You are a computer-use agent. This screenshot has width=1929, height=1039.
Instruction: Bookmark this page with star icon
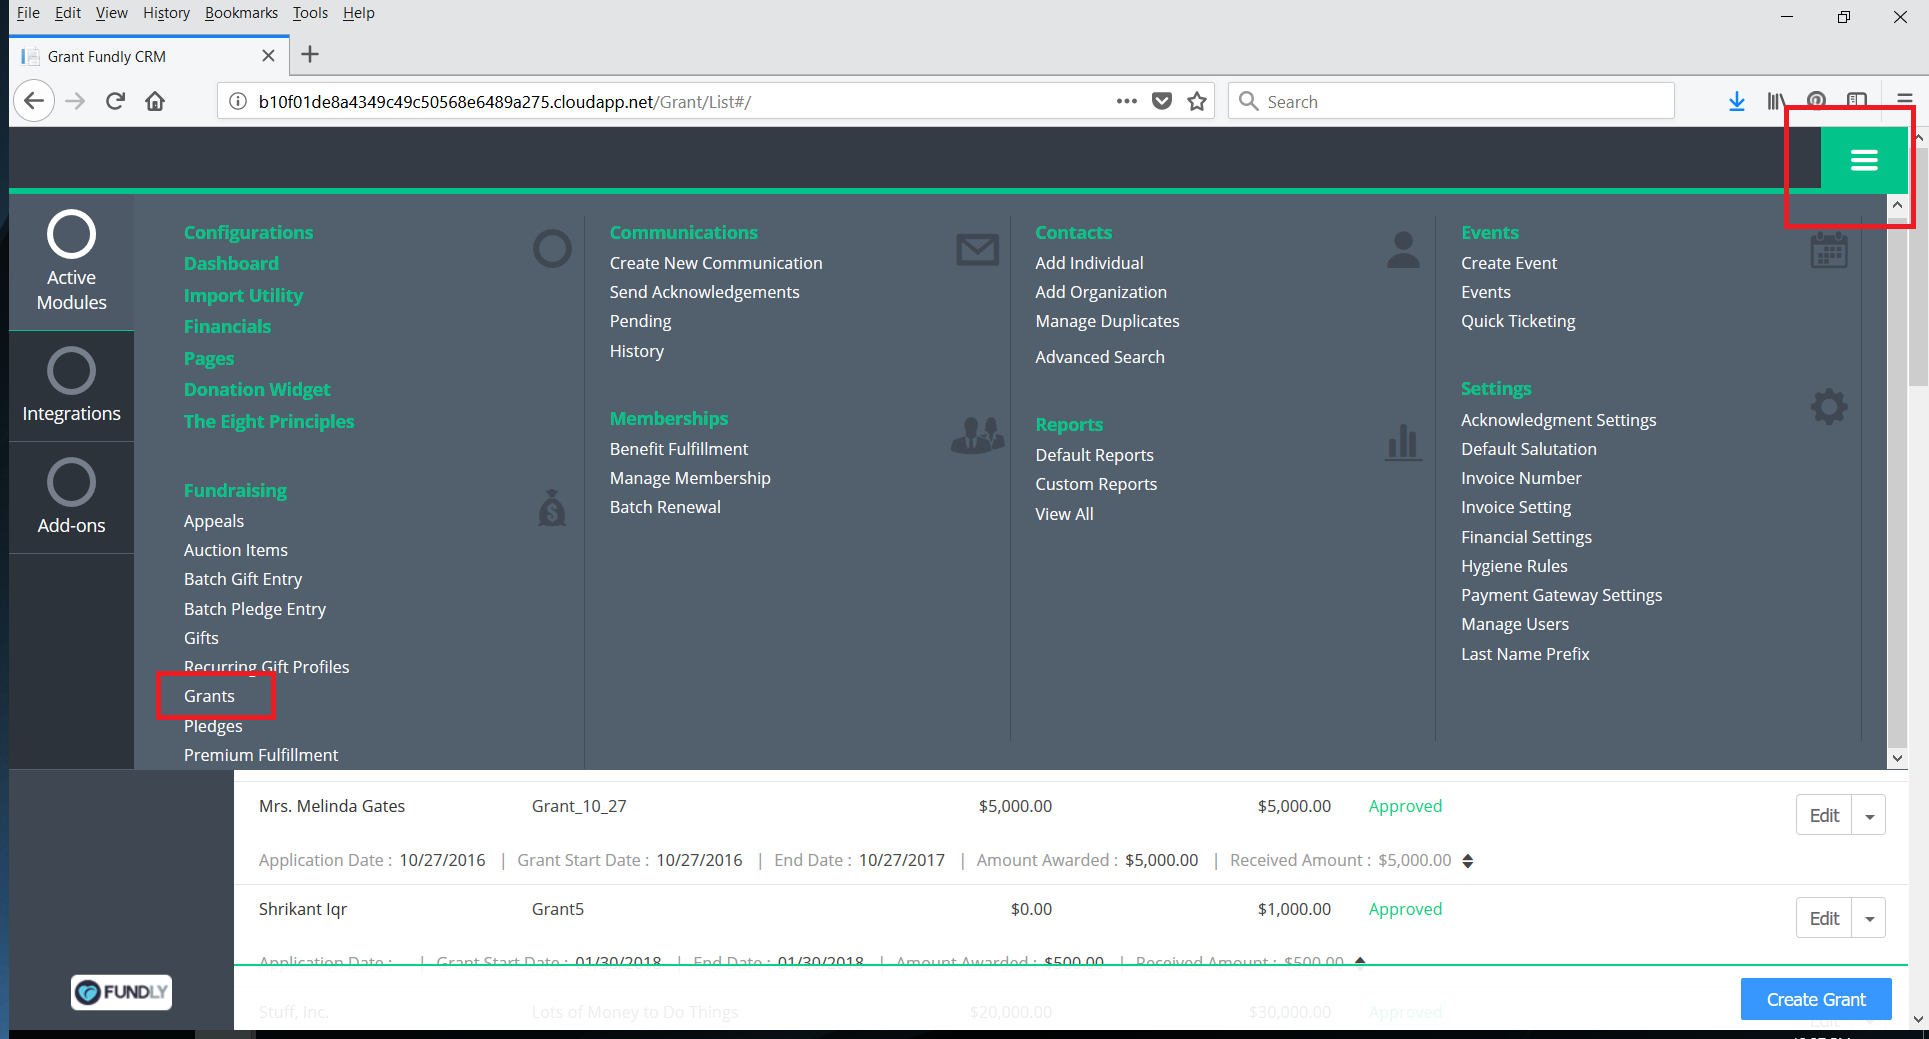pos(1197,101)
